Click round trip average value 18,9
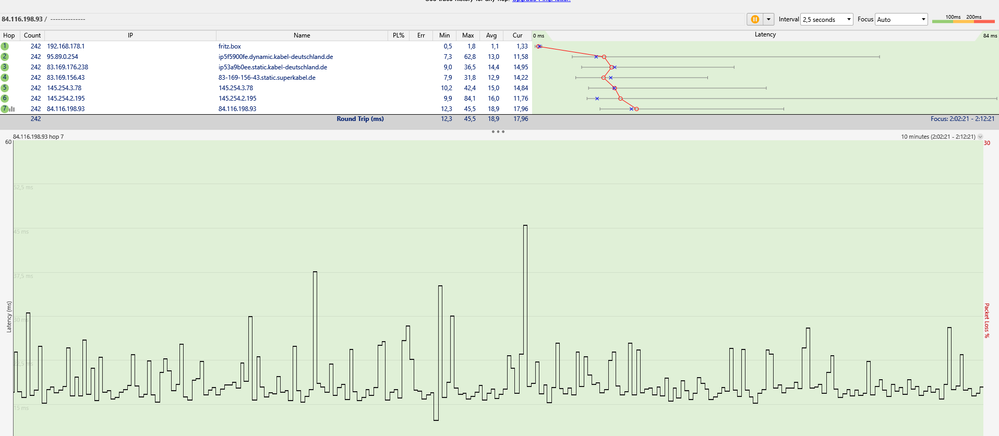999x436 pixels. [x=494, y=119]
